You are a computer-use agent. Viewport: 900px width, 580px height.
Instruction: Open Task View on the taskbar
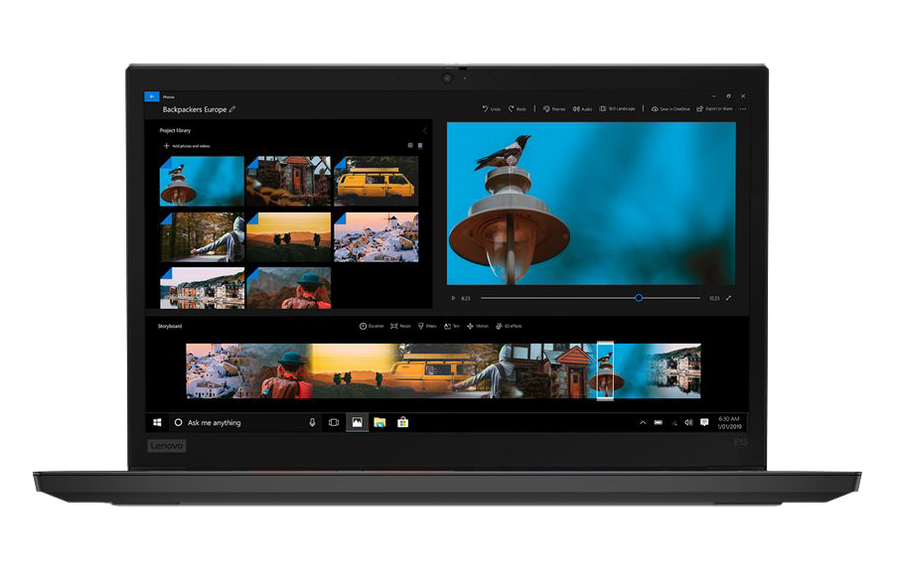tap(334, 423)
